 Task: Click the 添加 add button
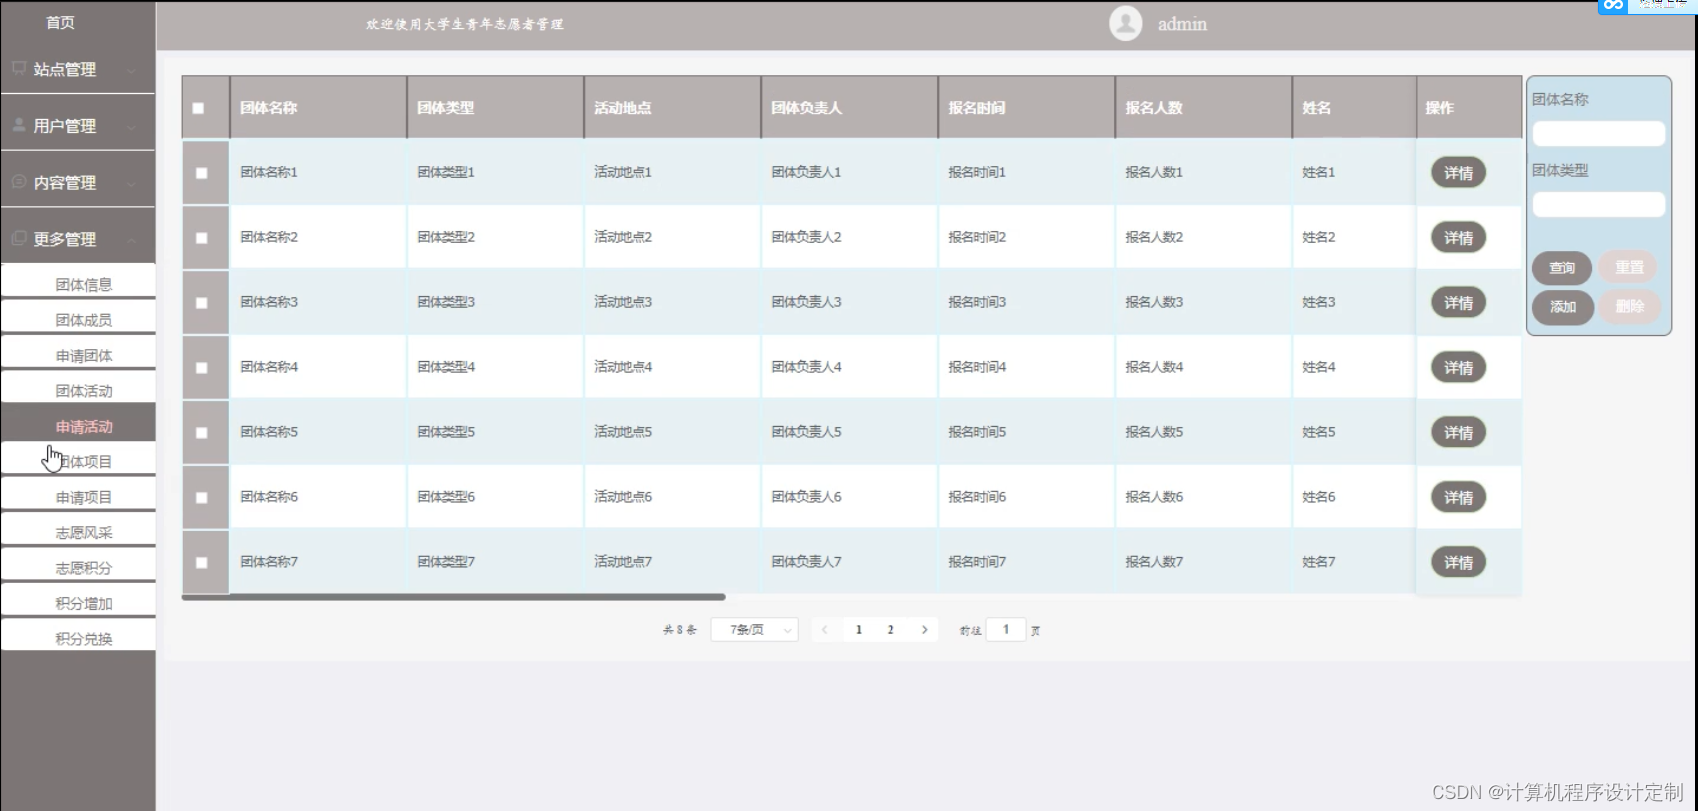[1562, 307]
